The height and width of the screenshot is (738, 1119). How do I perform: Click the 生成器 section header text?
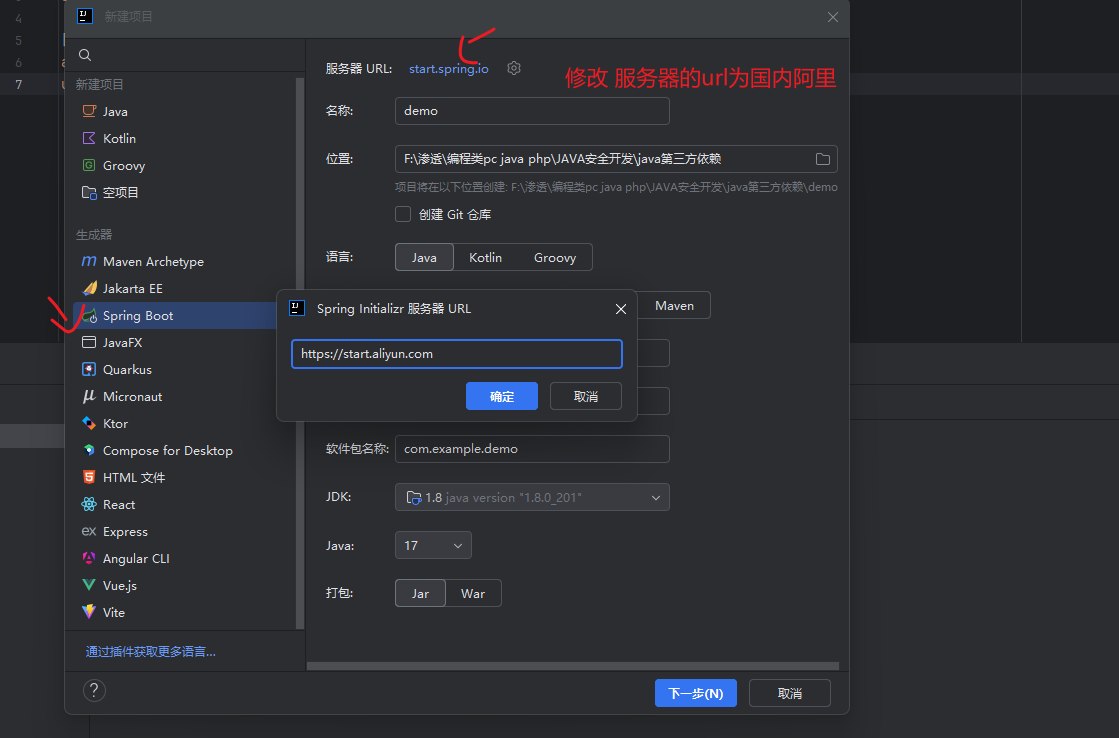pyautogui.click(x=94, y=235)
